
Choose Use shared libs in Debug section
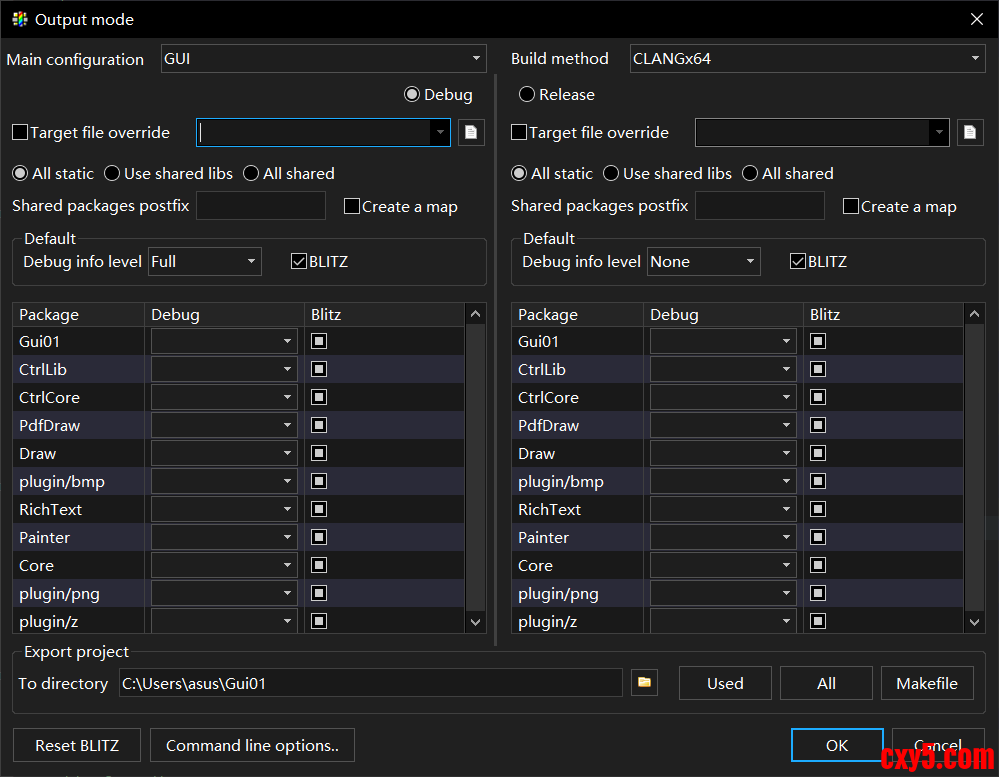point(112,173)
